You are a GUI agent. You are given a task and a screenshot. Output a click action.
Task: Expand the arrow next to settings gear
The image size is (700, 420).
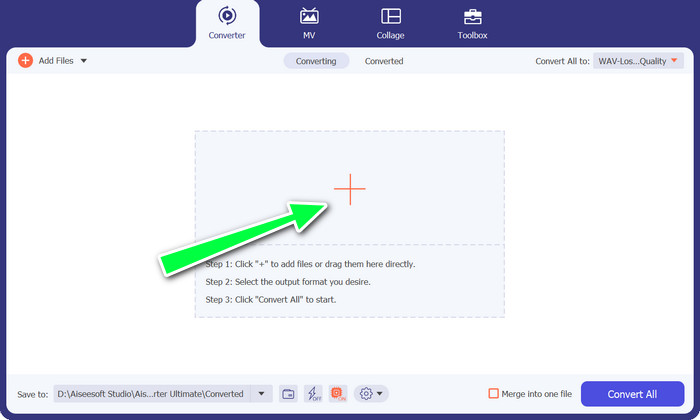tap(381, 394)
